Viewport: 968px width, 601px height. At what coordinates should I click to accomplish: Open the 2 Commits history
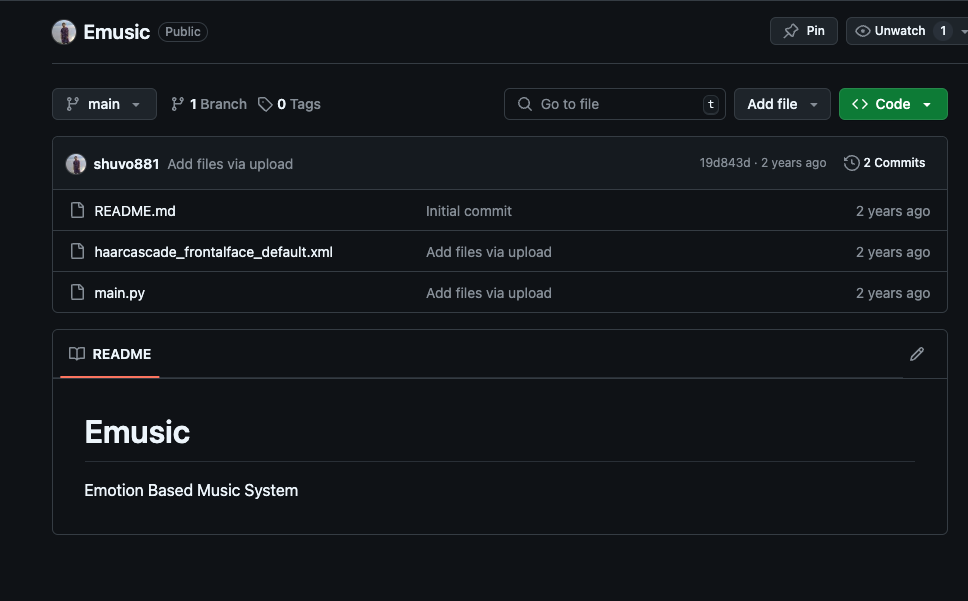pyautogui.click(x=885, y=163)
